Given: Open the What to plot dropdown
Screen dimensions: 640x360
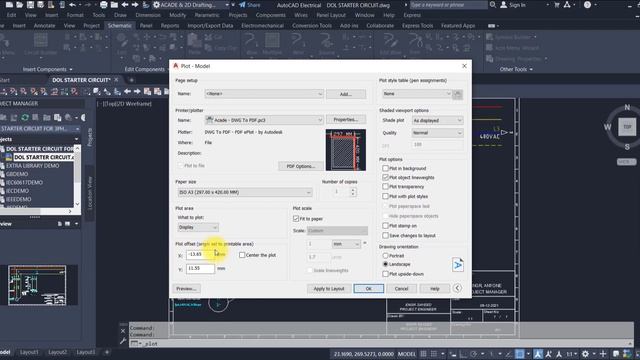Looking at the screenshot, I should 198,227.
